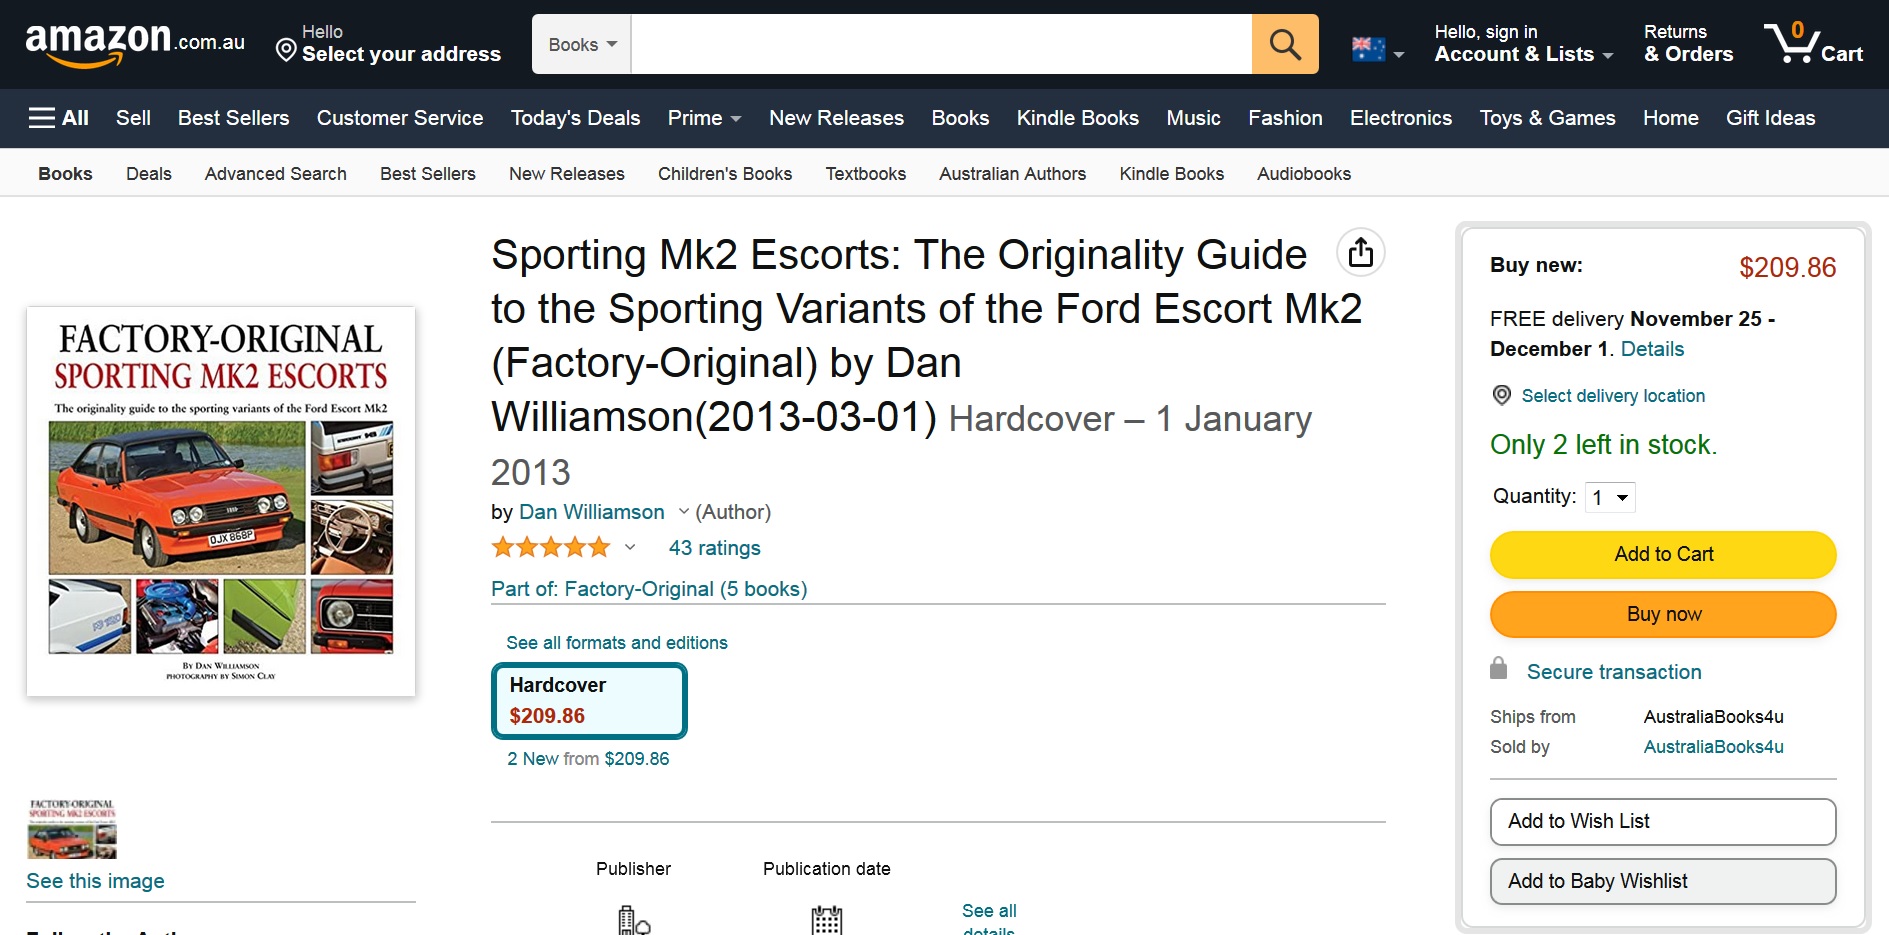1889x935 pixels.
Task: Select the Hardcover format option
Action: 589,701
